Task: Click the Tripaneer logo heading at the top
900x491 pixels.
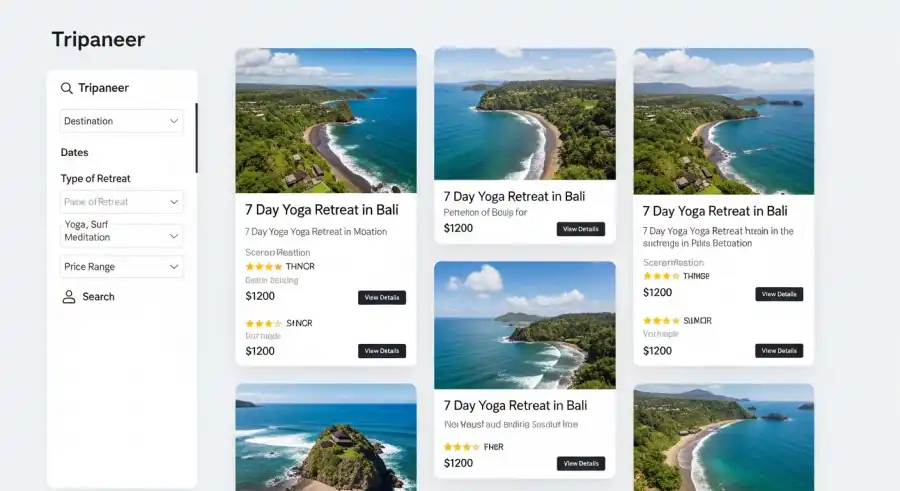Action: 98,40
